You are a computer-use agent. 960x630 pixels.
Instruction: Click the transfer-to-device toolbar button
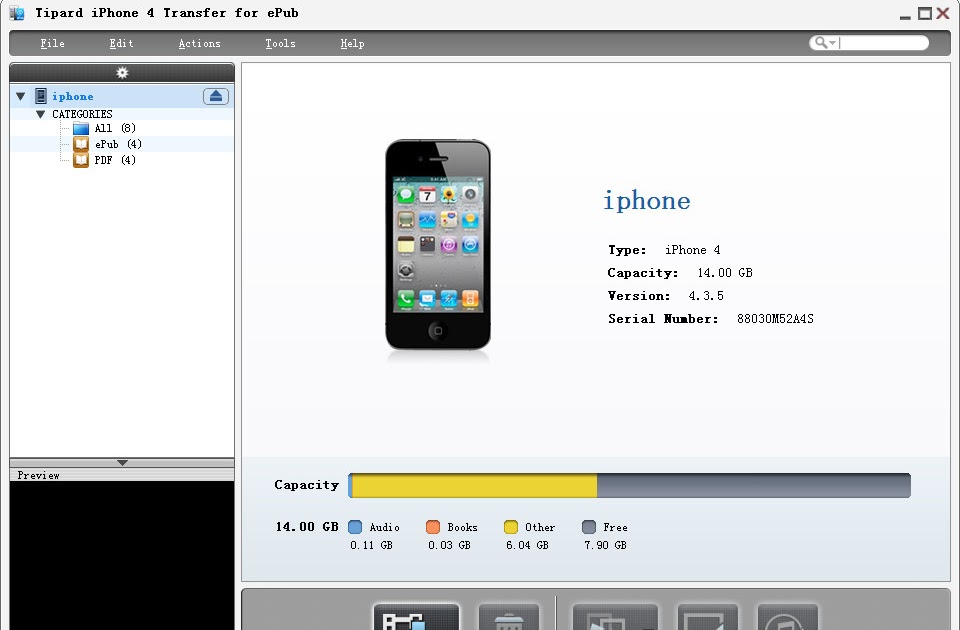707,617
